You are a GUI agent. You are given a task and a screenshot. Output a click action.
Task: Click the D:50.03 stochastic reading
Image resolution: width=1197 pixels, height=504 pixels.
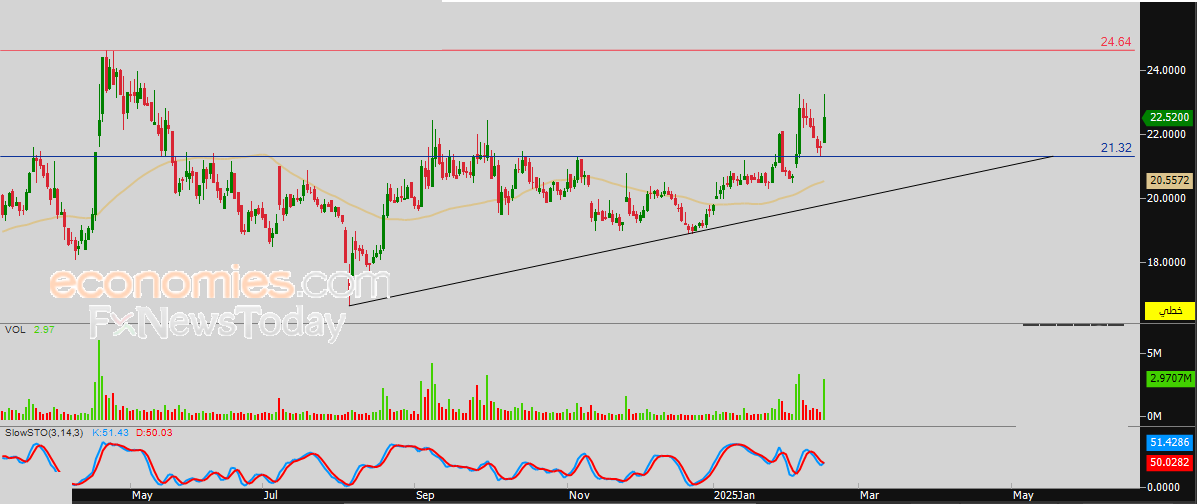(x=156, y=433)
